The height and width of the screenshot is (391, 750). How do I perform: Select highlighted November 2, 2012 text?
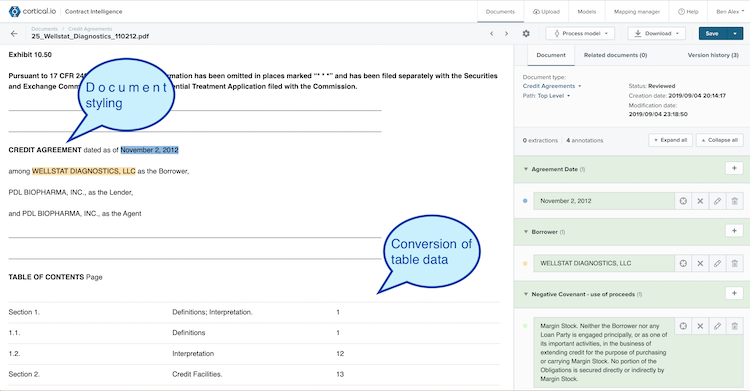coord(149,150)
